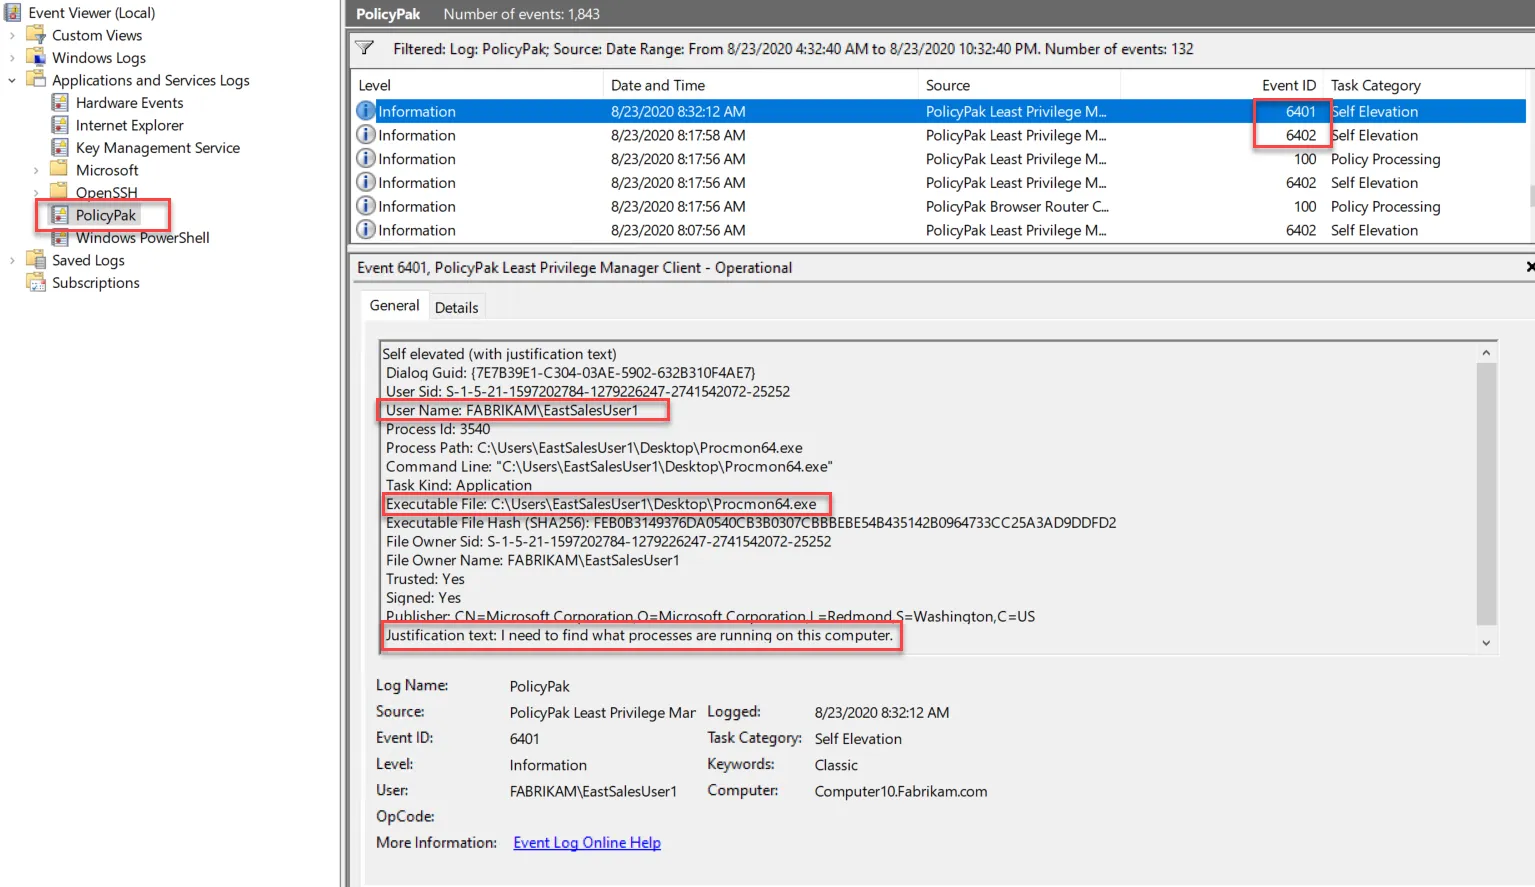Click the PolicyPak log icon in tree

(60, 215)
